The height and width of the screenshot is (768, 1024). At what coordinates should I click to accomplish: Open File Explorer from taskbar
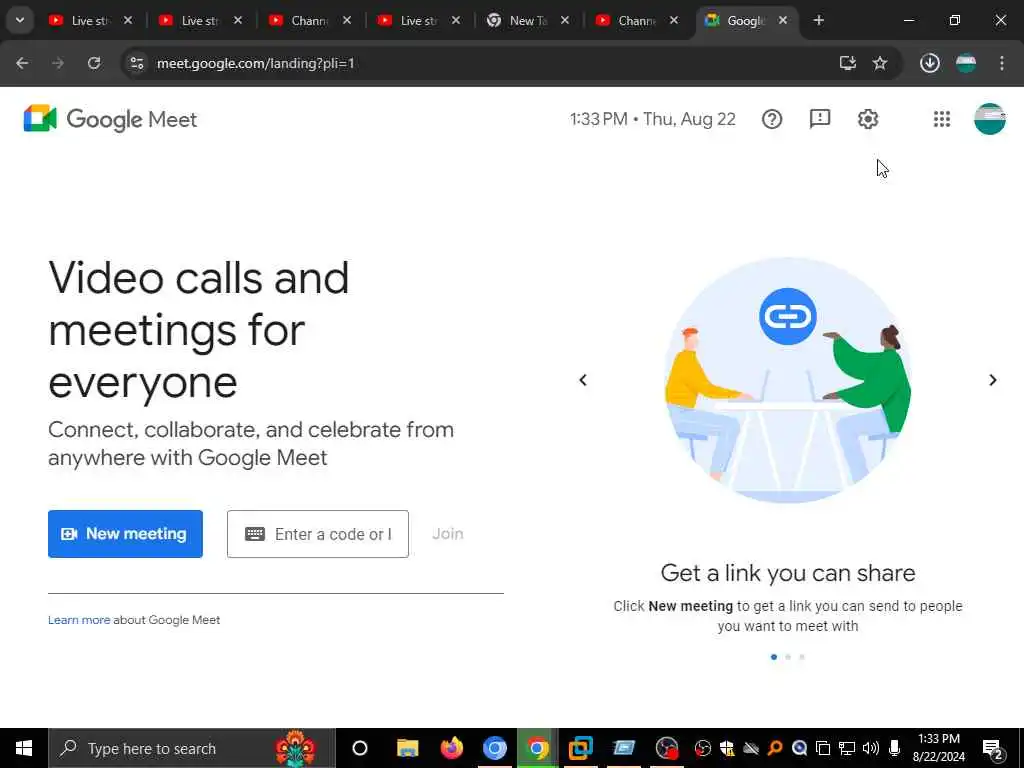point(408,748)
